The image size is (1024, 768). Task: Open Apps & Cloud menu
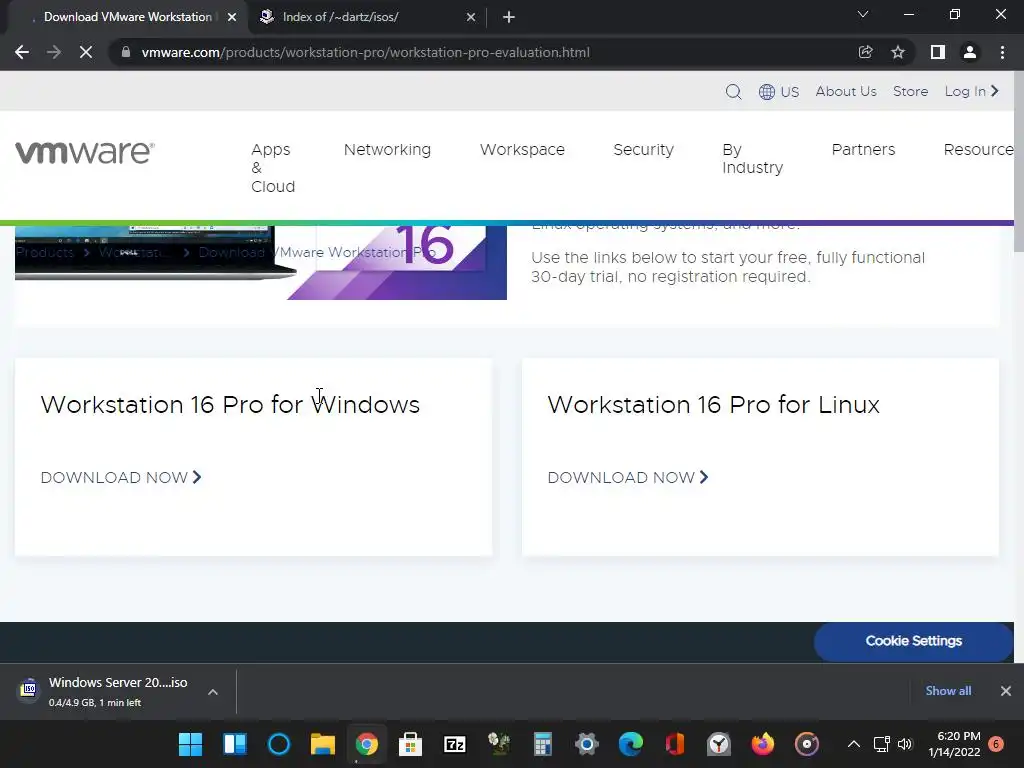[x=273, y=168]
